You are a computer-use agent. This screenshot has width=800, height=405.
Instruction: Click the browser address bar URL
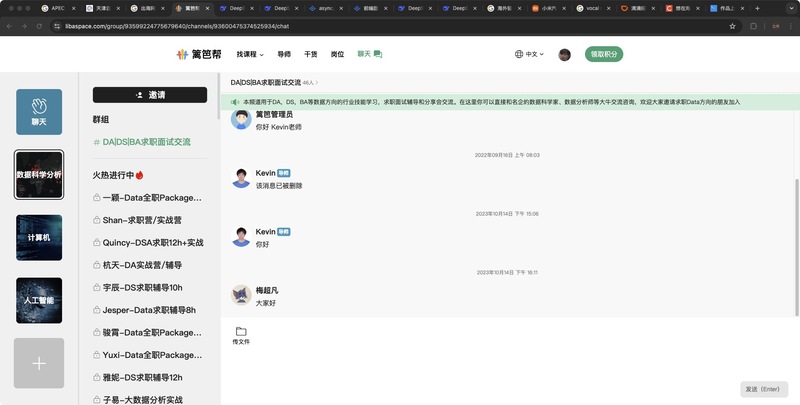[177, 26]
